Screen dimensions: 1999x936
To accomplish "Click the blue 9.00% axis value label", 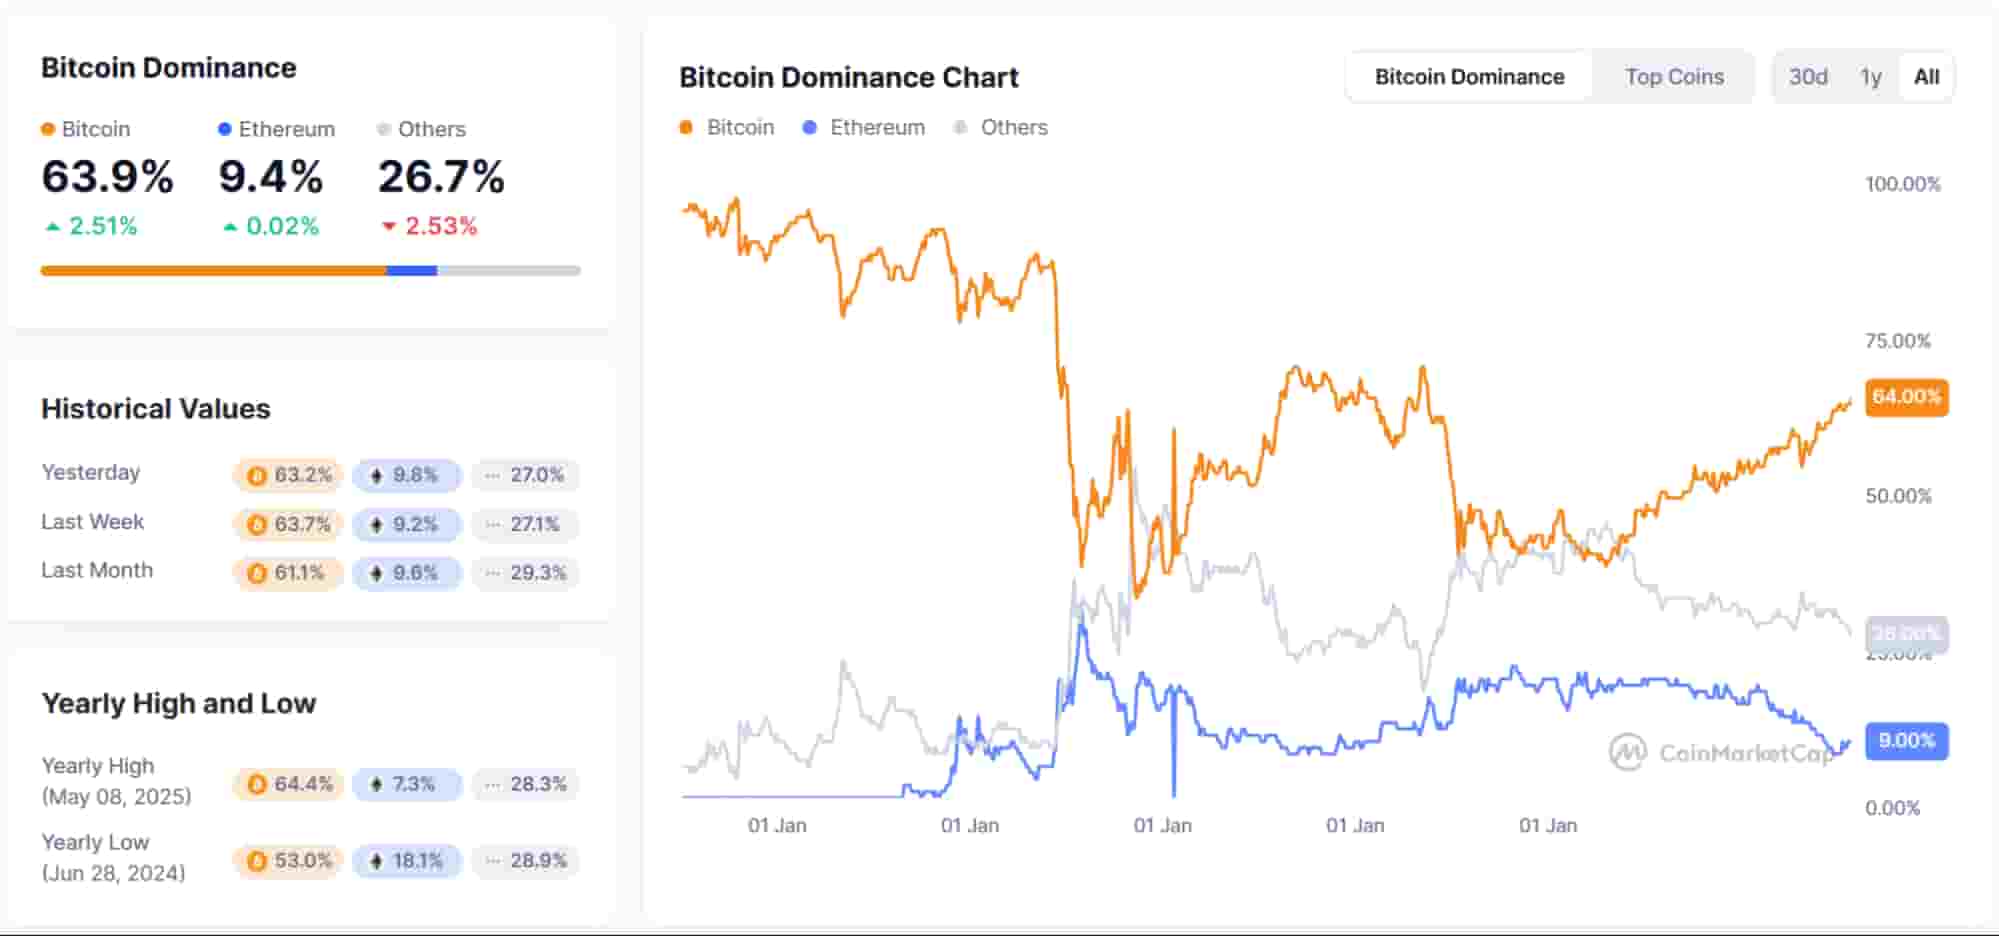I will pyautogui.click(x=1905, y=741).
